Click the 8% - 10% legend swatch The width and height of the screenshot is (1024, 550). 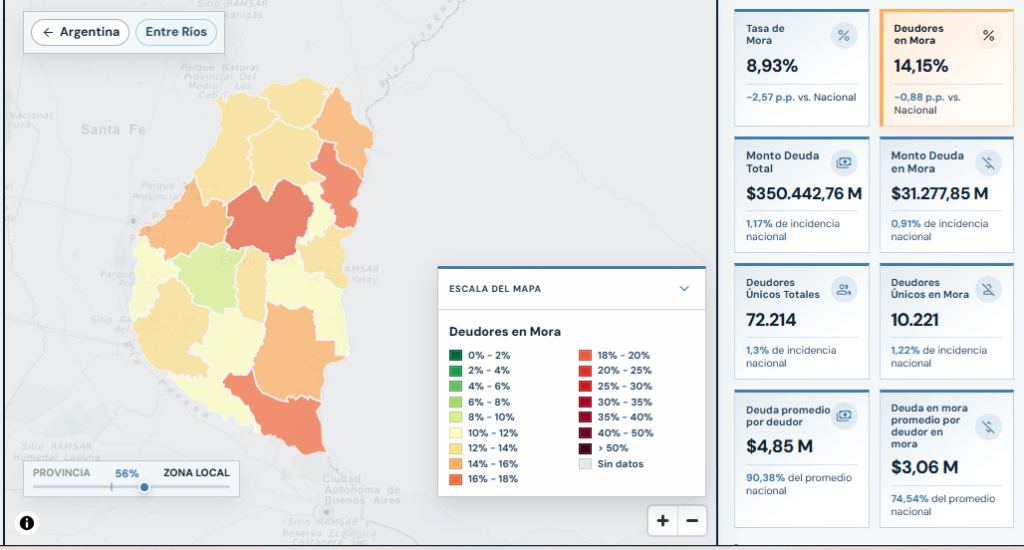tap(455, 417)
